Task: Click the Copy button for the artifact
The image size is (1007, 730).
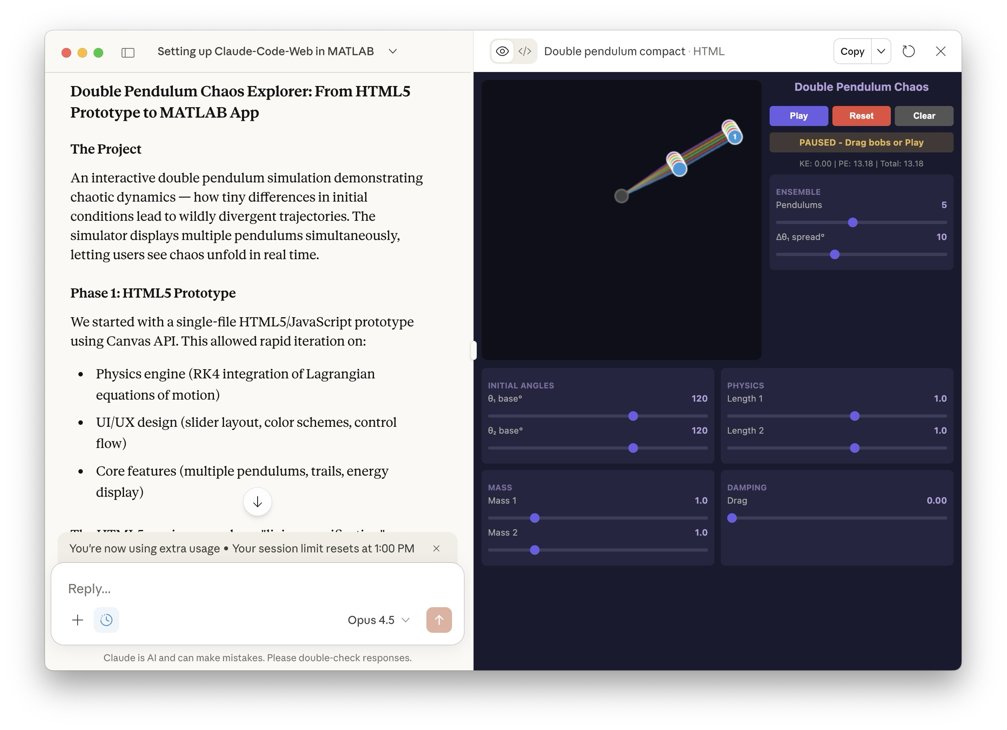Action: coord(853,51)
